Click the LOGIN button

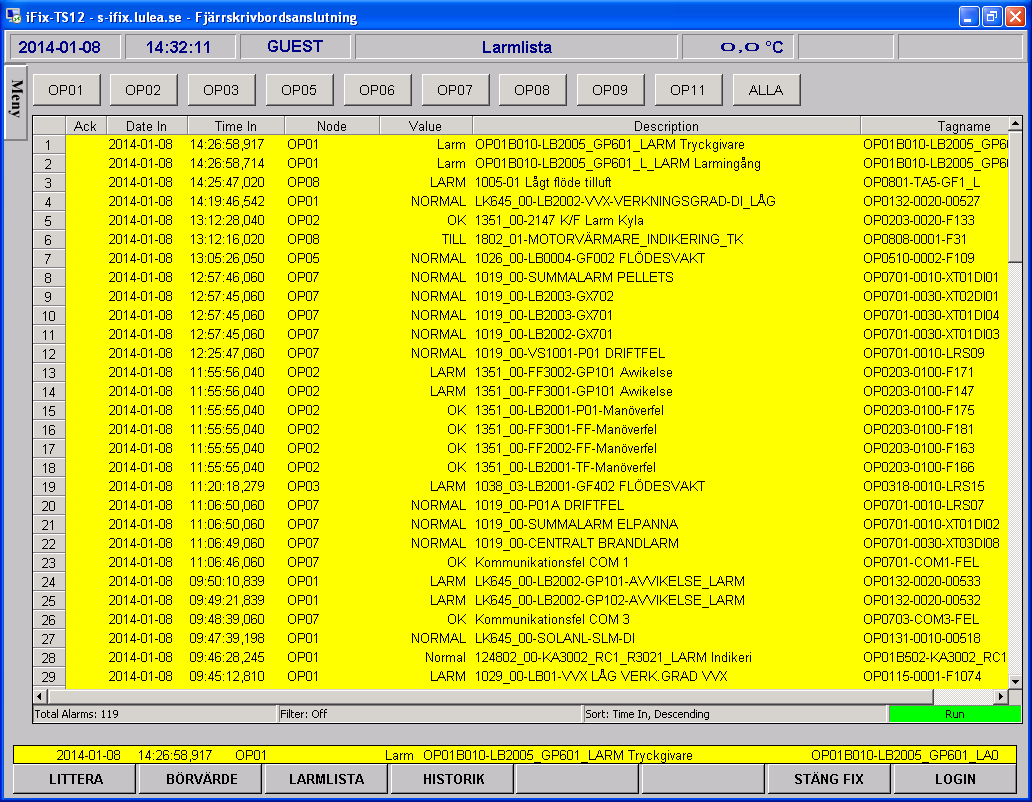pos(955,779)
